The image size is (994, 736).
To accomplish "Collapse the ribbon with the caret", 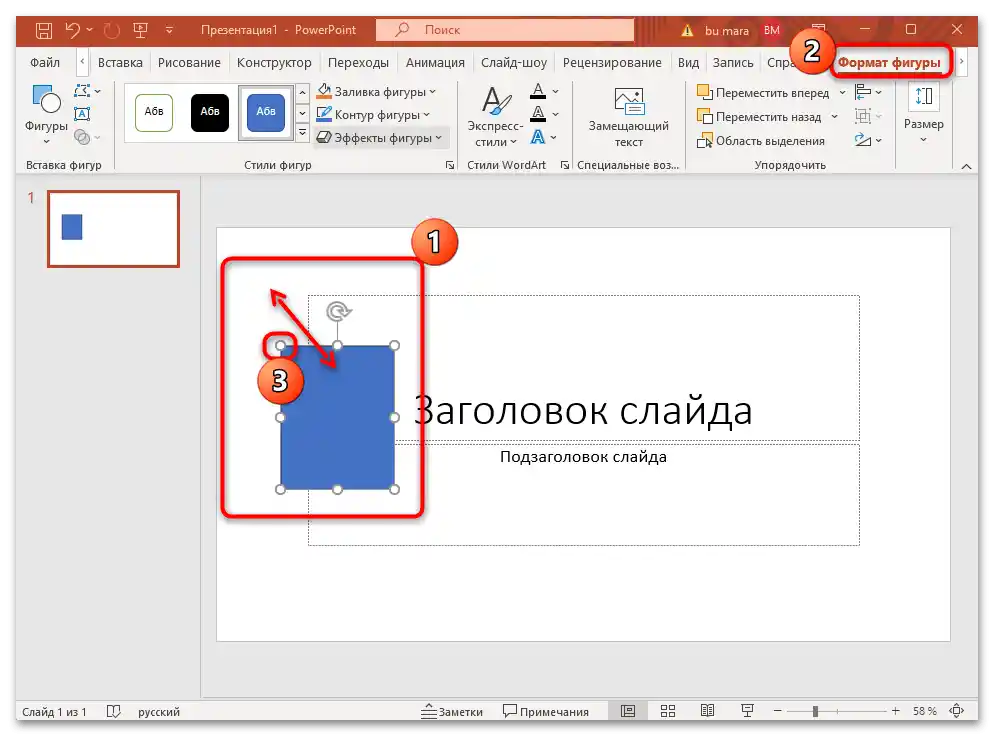I will (x=966, y=166).
